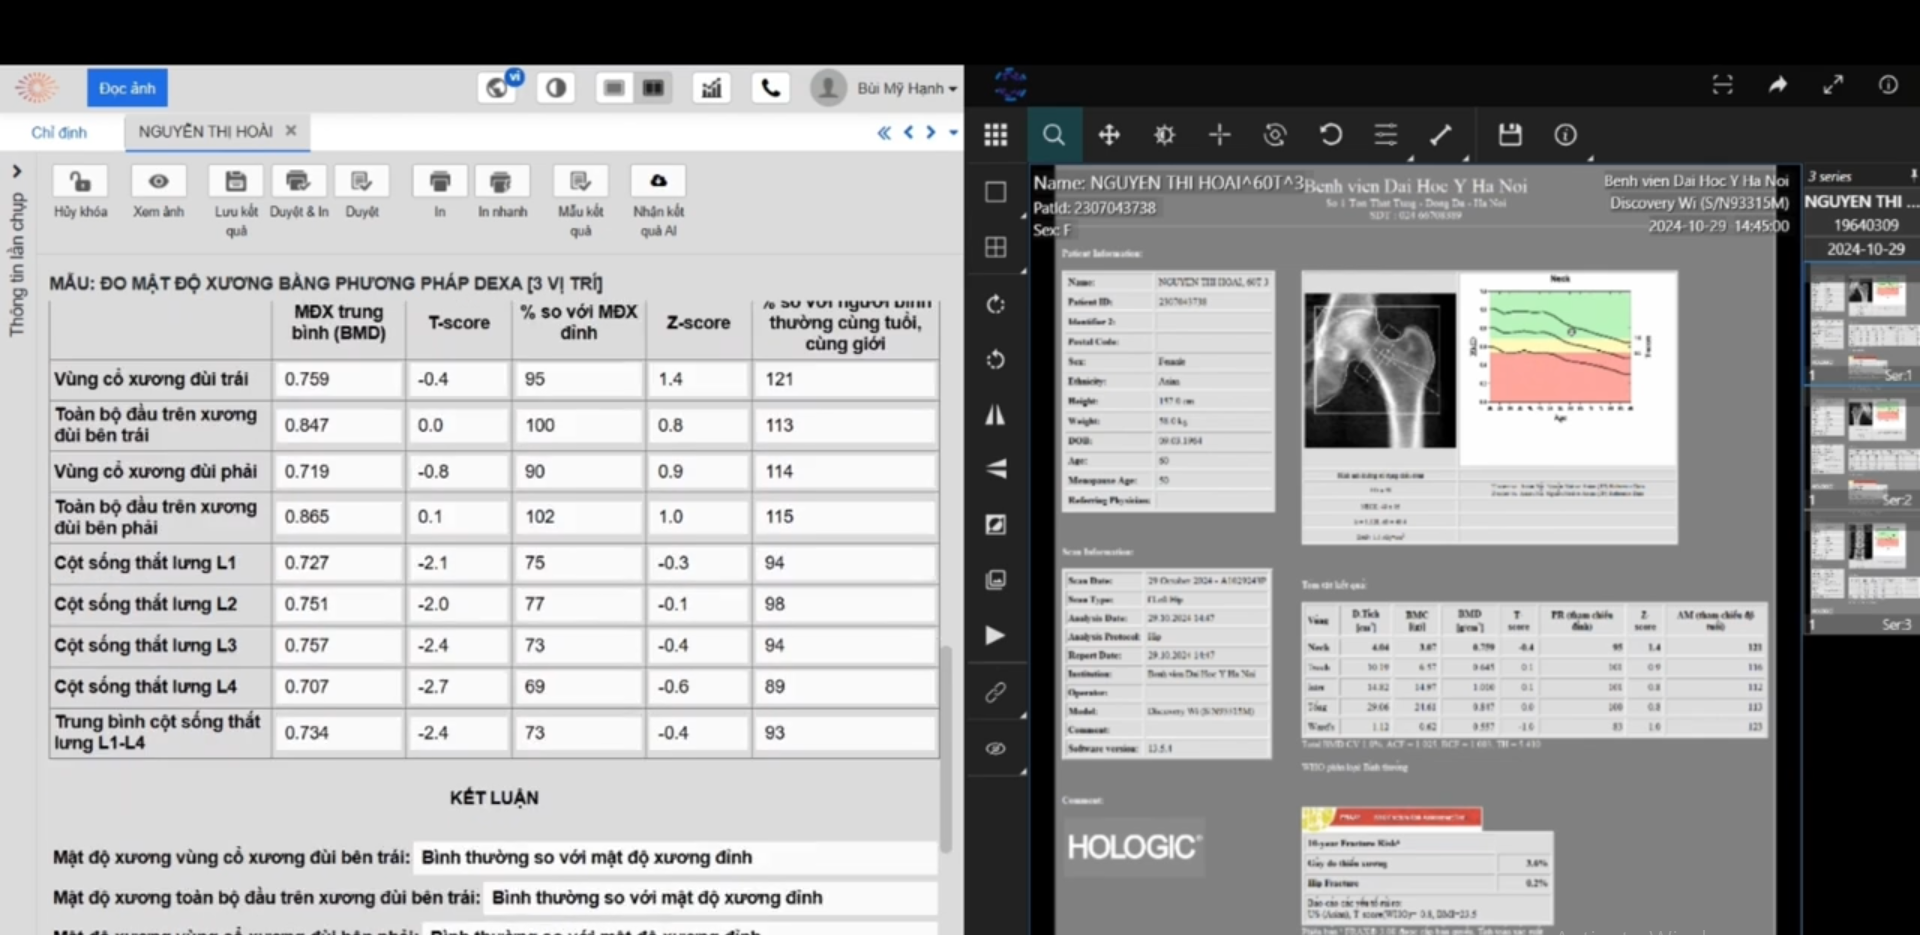
Task: Open the Bùi Mỹ Hạnh user dropdown
Action: pyautogui.click(x=905, y=88)
